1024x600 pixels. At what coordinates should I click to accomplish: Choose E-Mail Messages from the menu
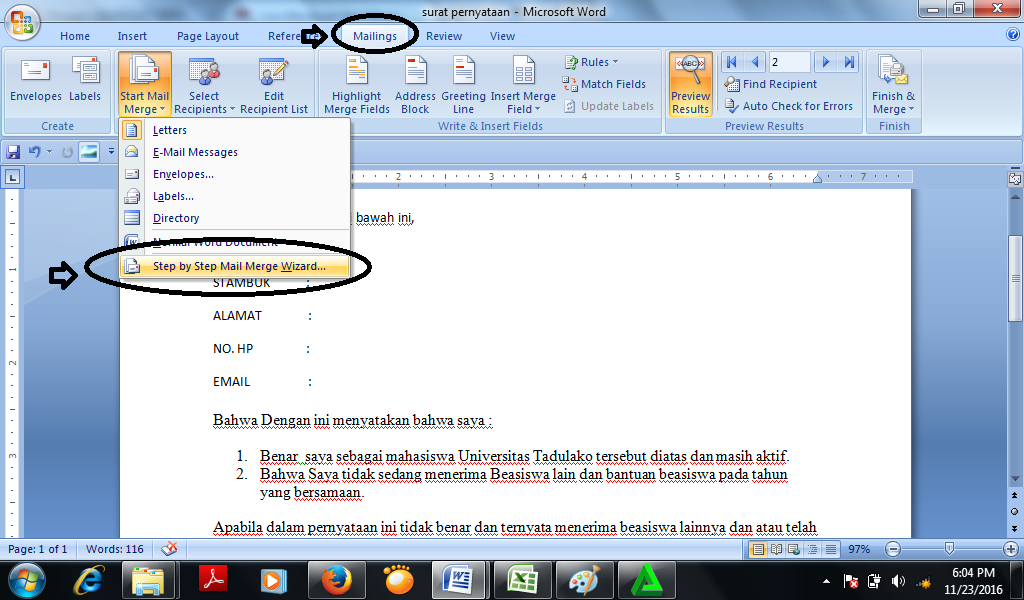pos(235,152)
